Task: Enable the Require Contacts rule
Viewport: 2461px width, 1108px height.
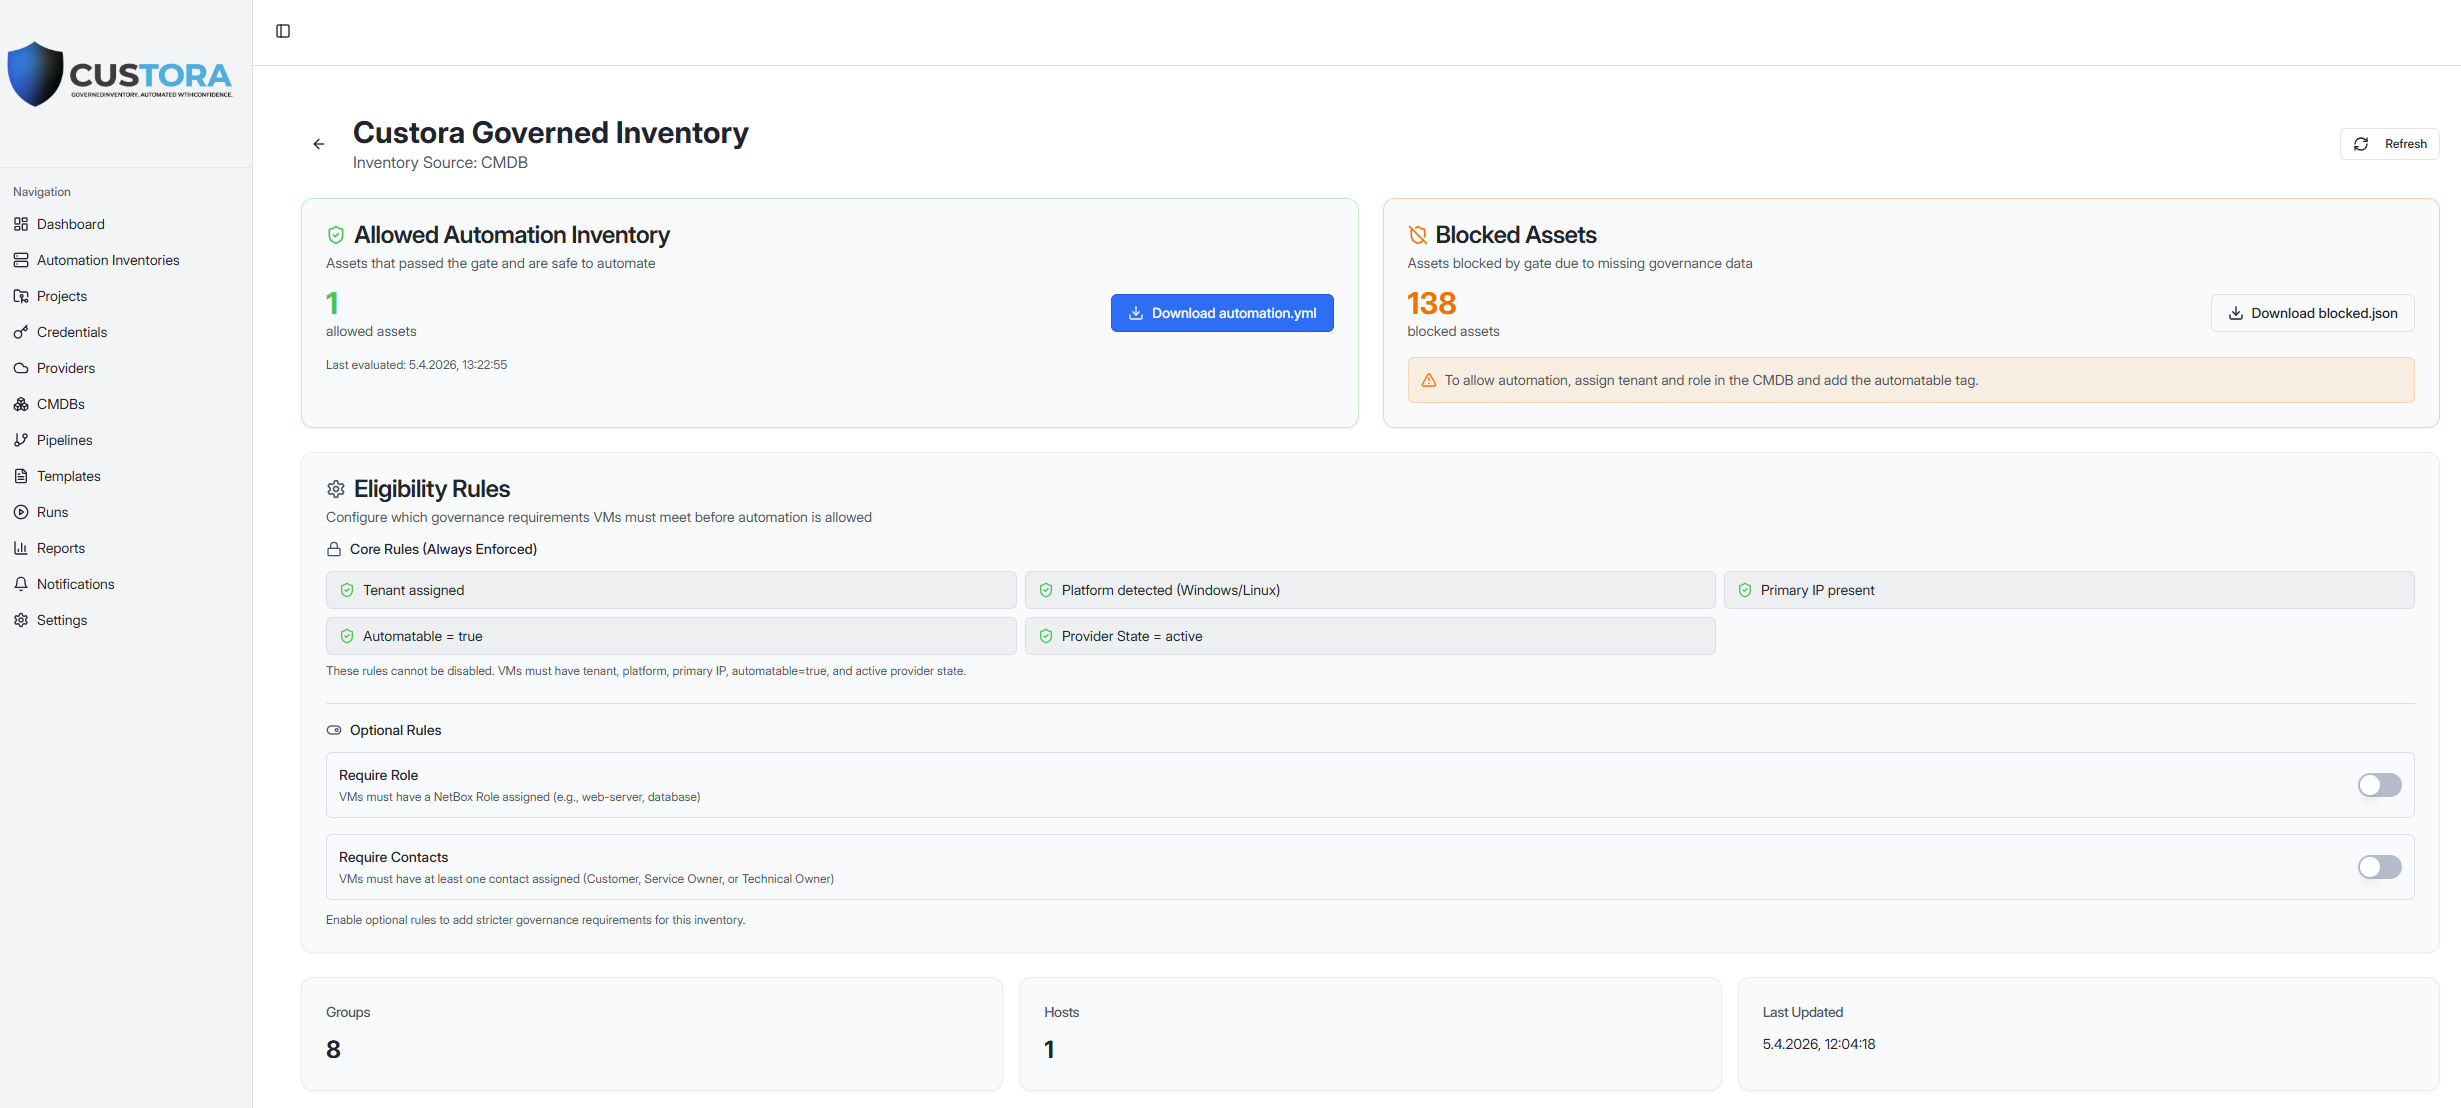Action: (2379, 867)
